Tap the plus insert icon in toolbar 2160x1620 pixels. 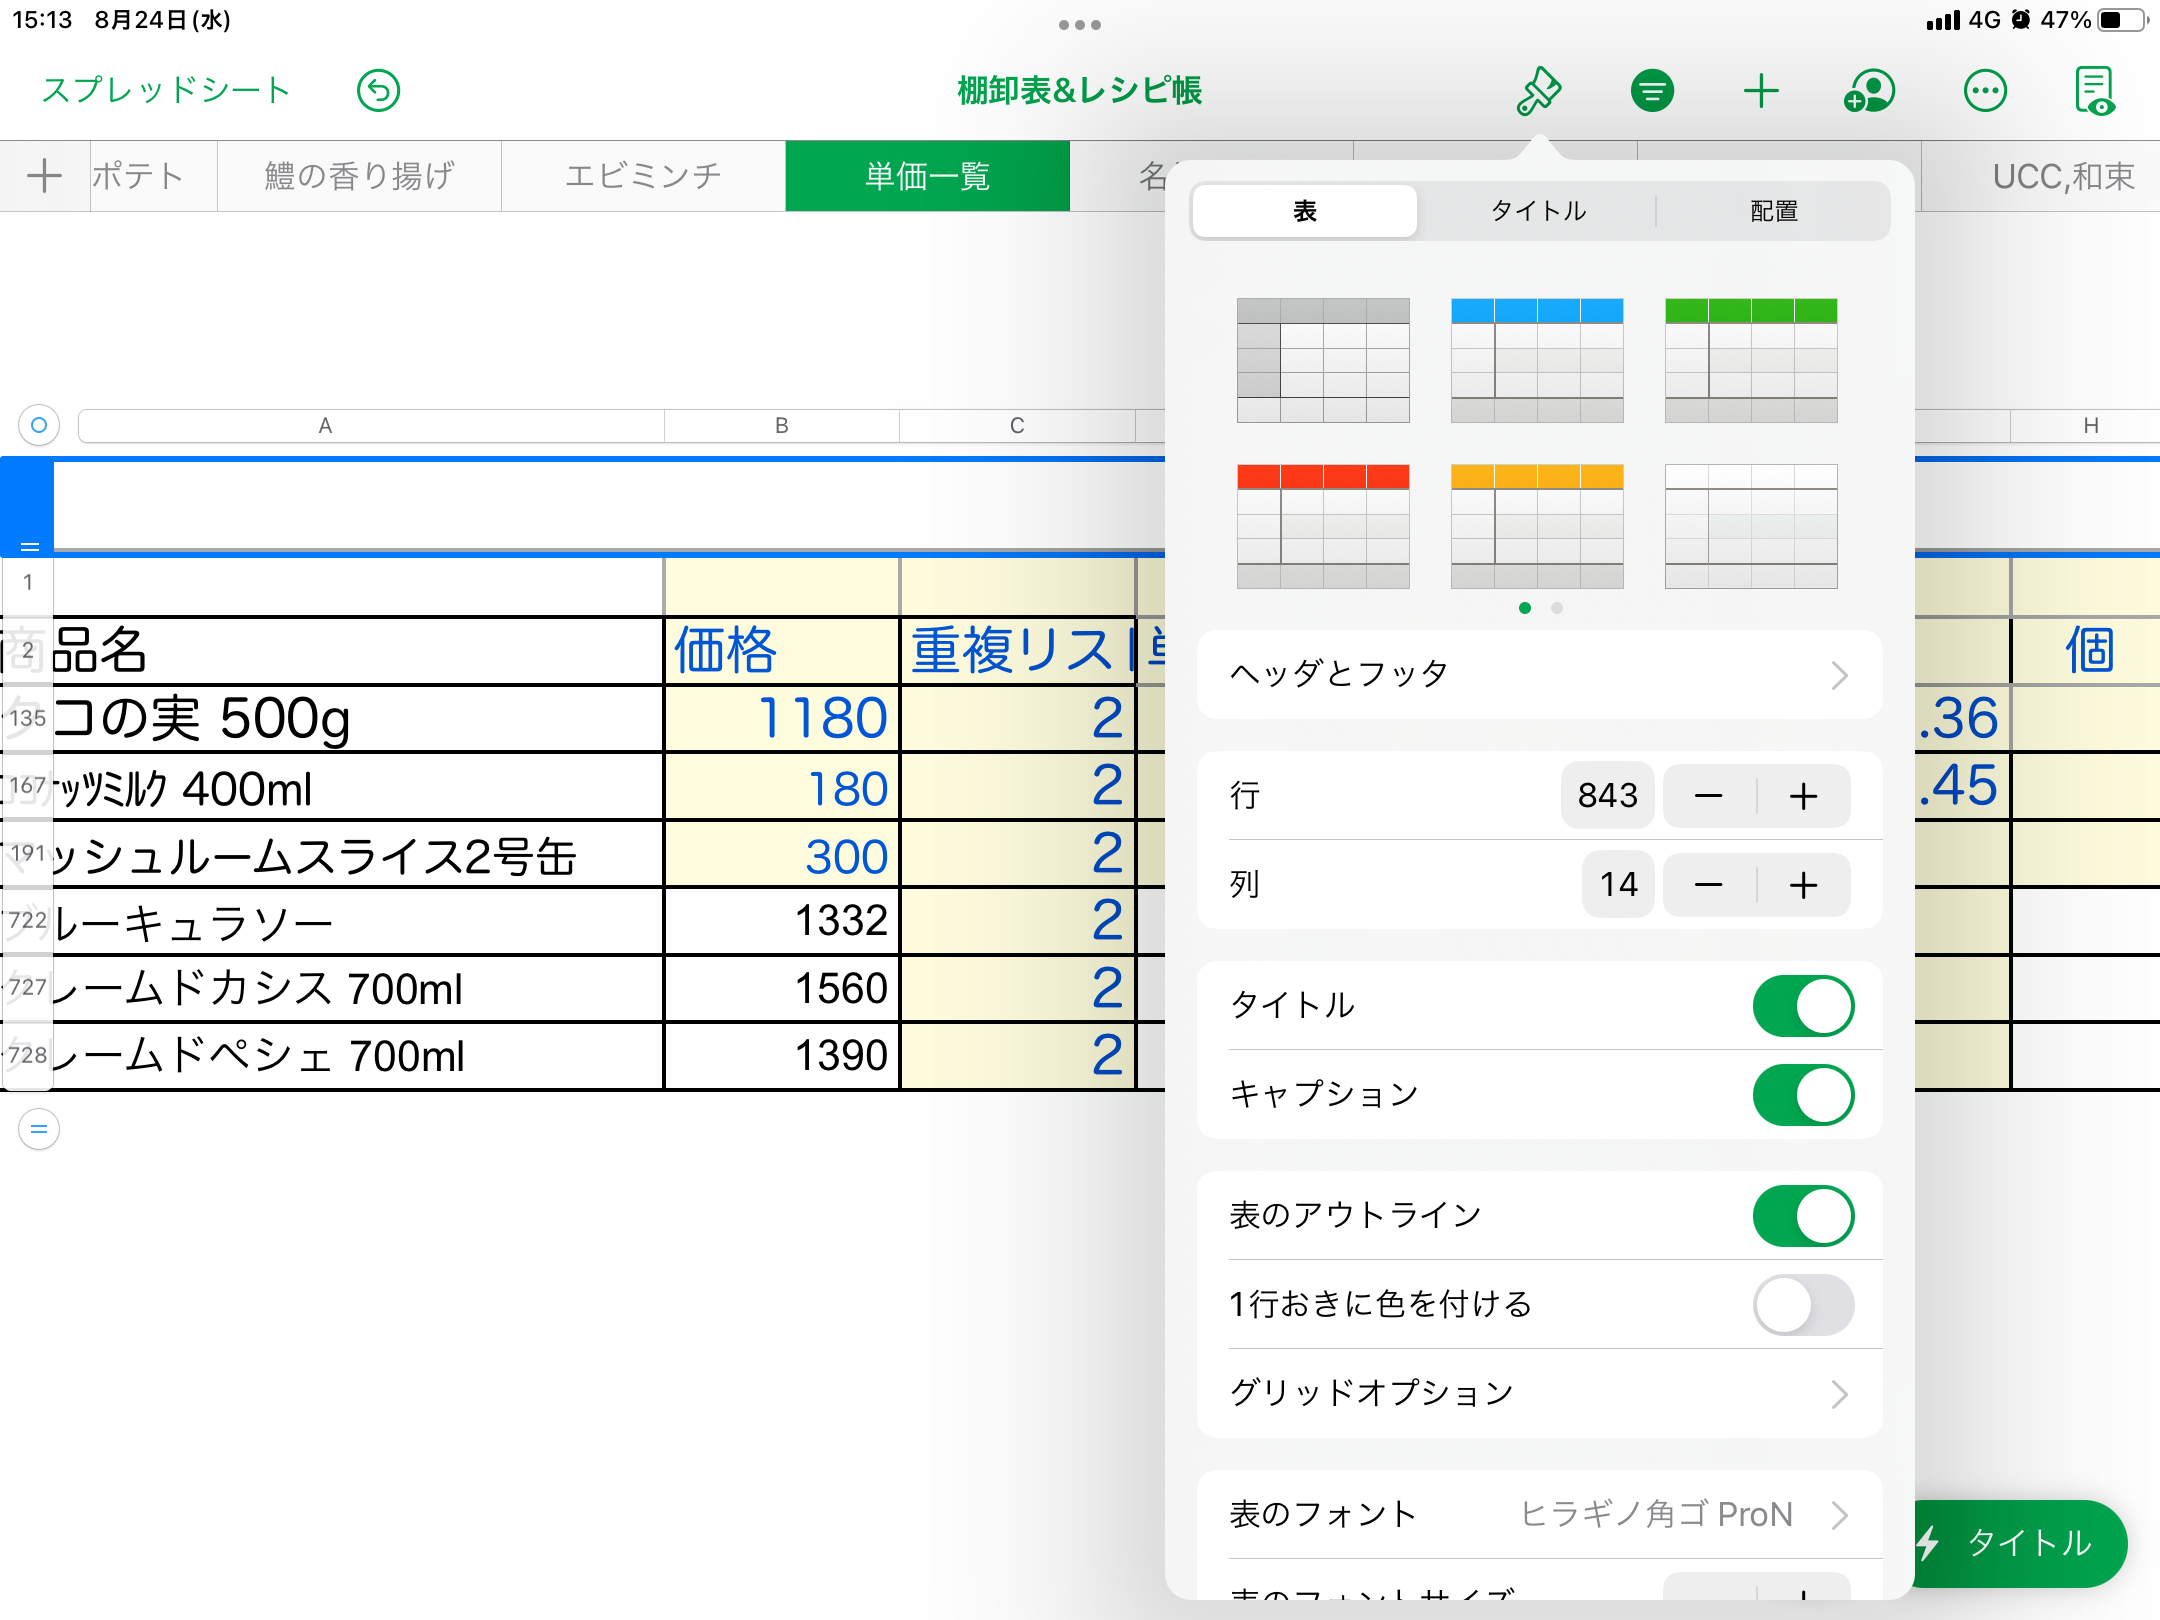click(x=1761, y=91)
